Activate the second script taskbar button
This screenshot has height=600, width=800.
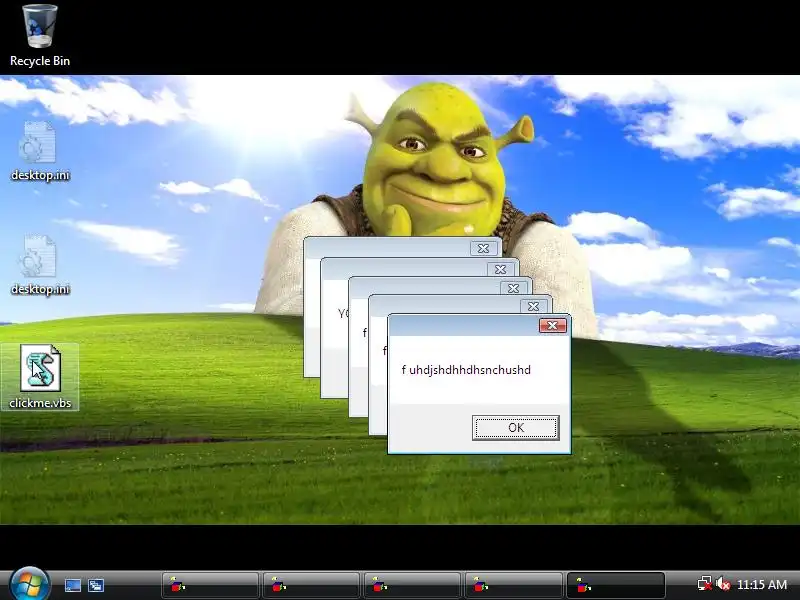pyautogui.click(x=311, y=585)
